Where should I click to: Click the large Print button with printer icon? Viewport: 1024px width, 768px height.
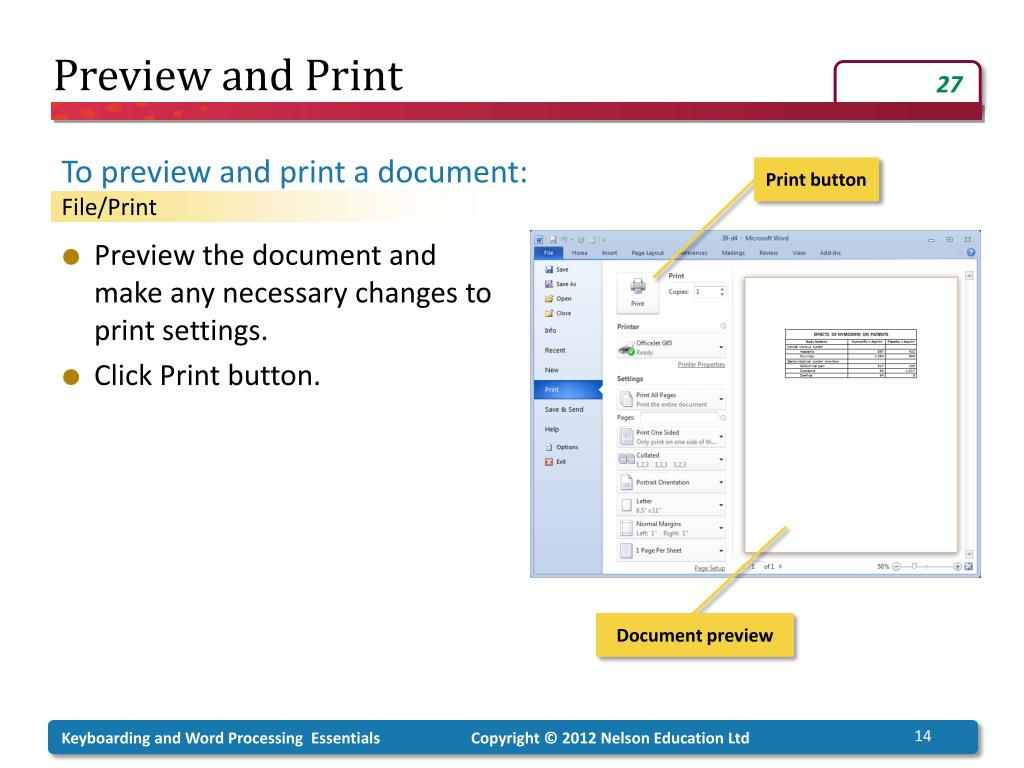click(x=637, y=291)
